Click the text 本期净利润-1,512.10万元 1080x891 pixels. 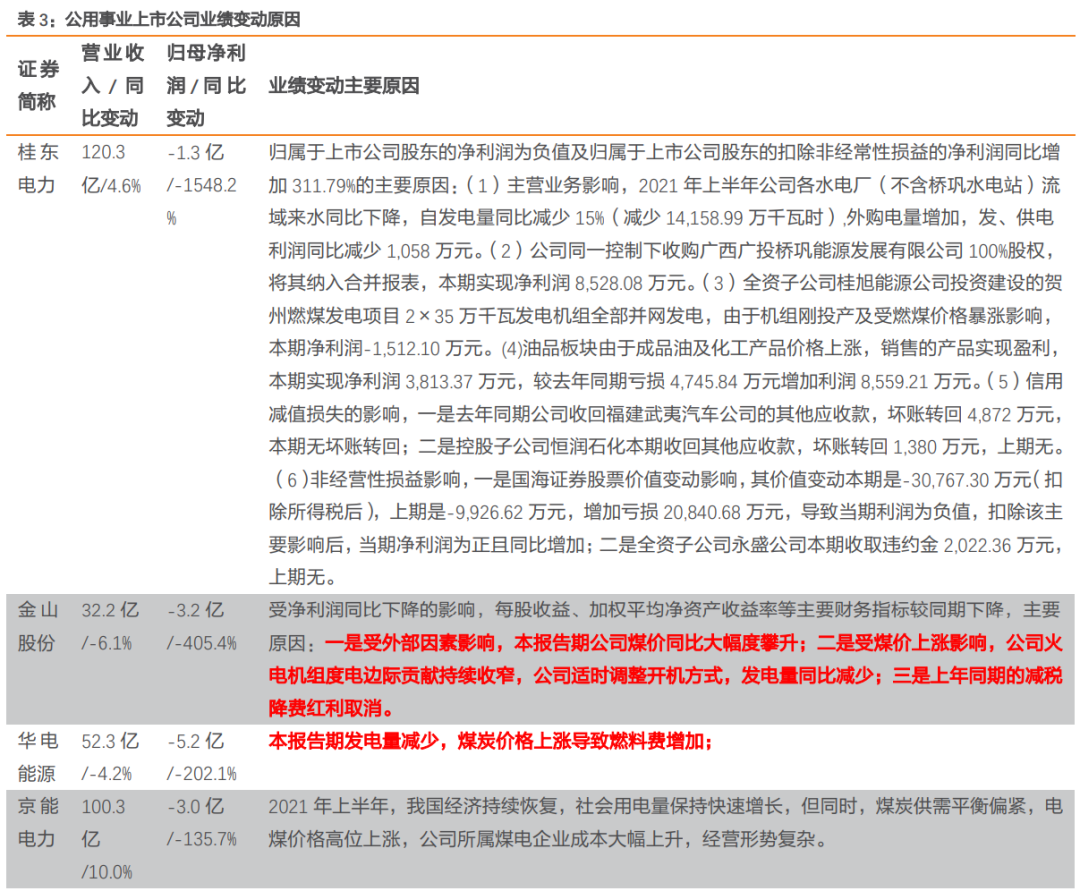375,348
